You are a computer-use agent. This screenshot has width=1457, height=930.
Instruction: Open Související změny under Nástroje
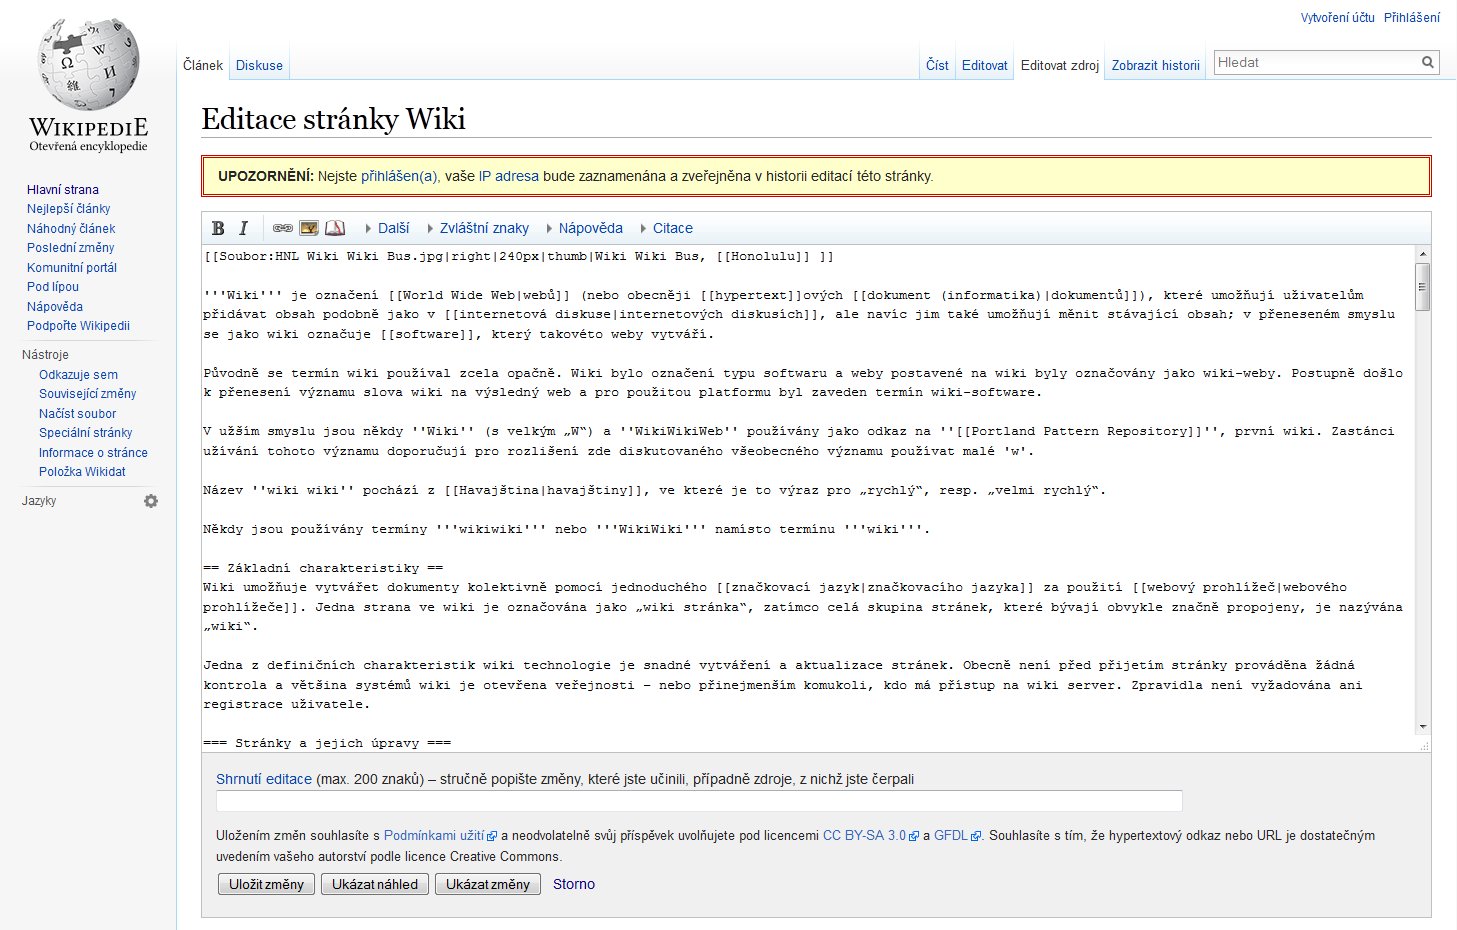coord(88,394)
